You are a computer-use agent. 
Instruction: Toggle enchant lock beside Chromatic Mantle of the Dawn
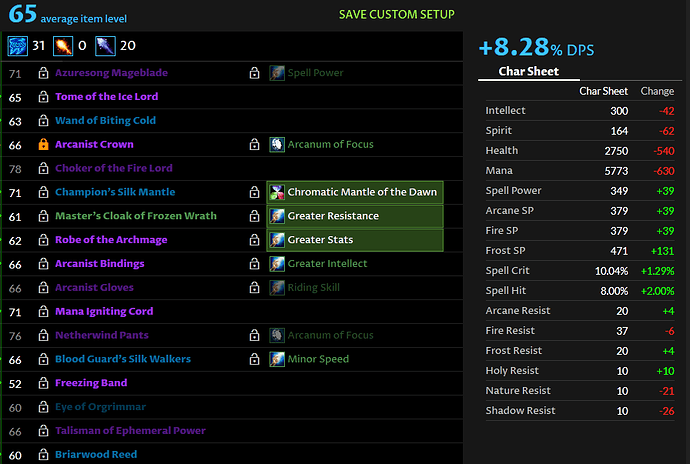coord(254,192)
